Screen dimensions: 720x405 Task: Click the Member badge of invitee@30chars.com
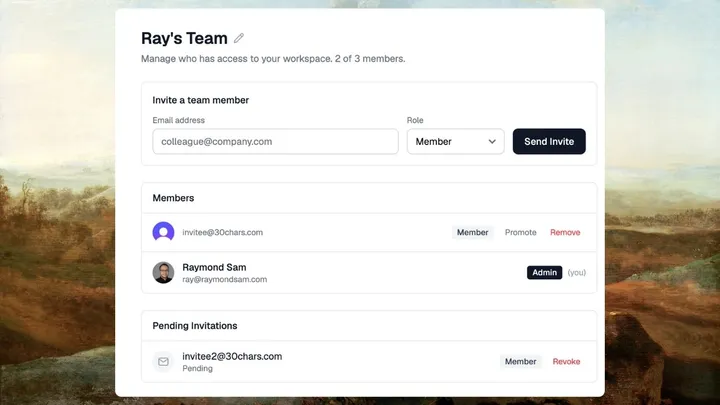coord(472,232)
